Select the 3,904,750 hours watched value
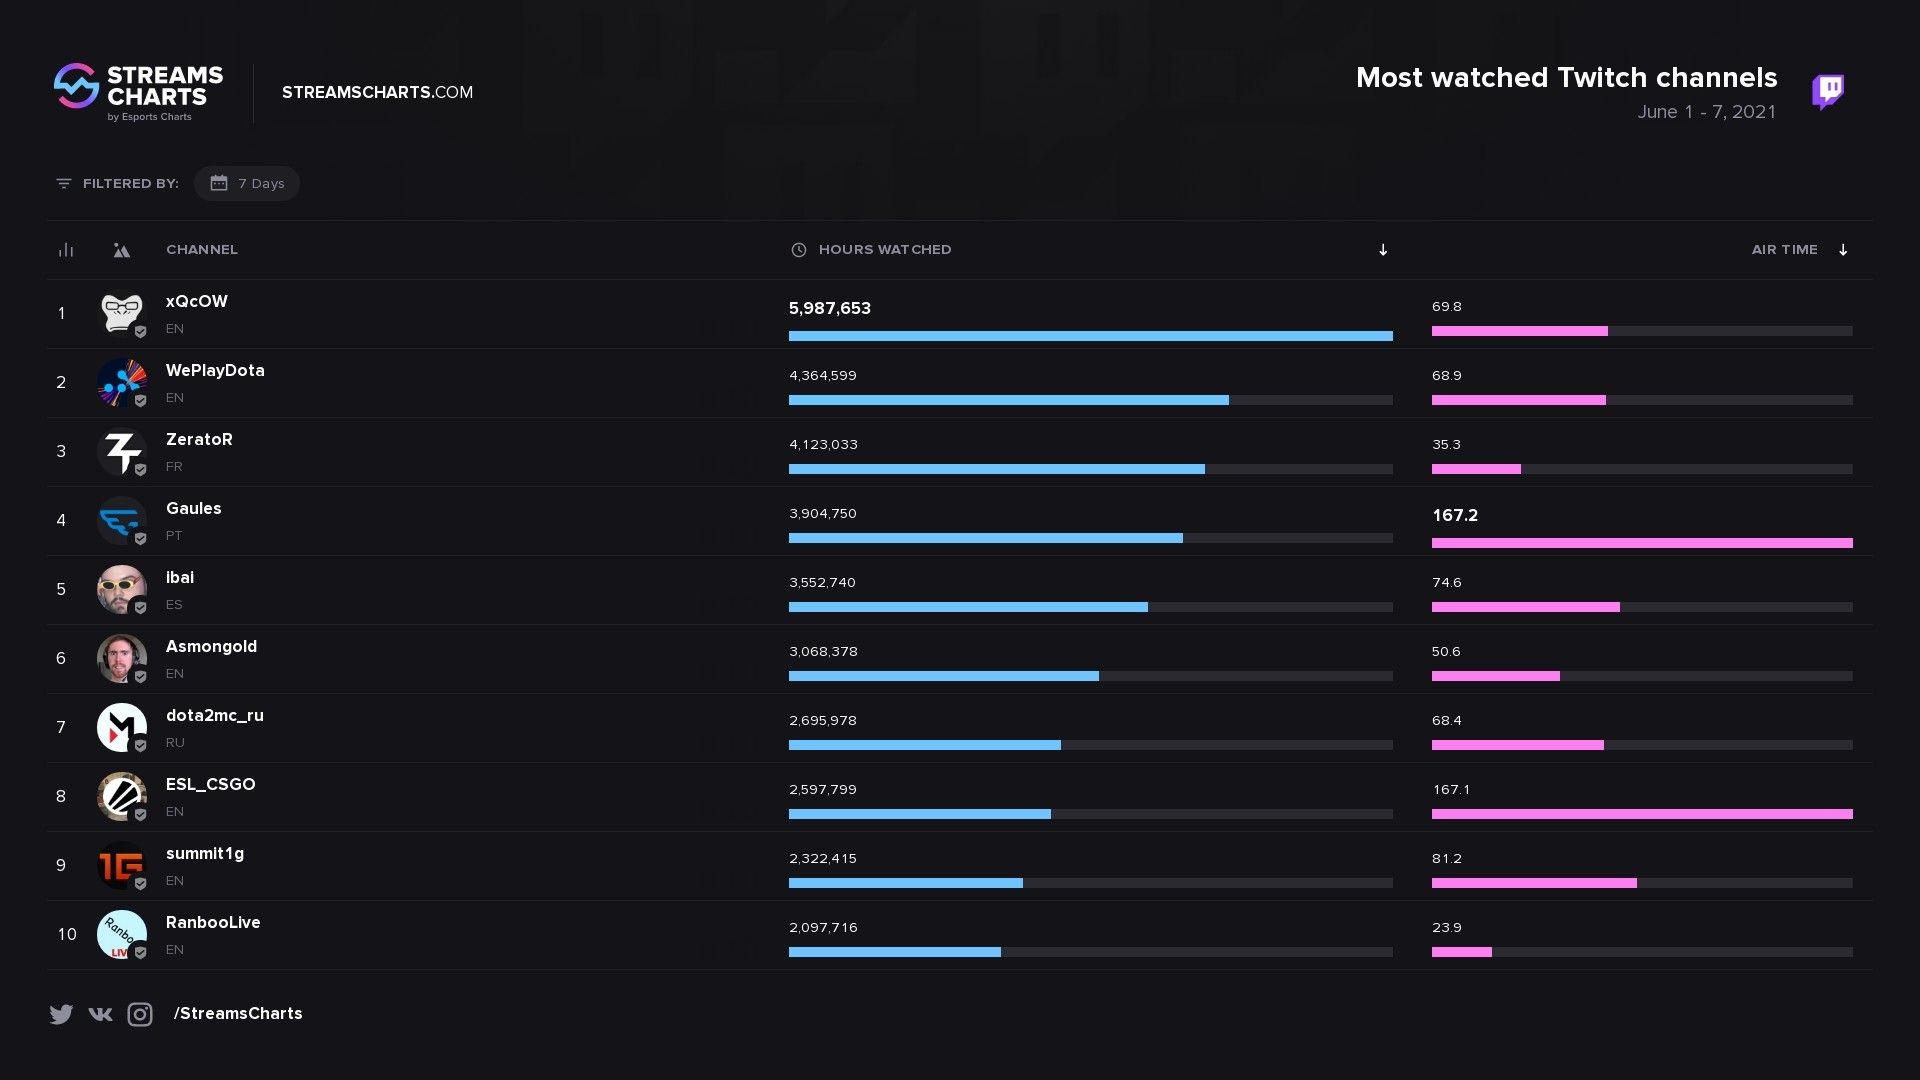Viewport: 1920px width, 1080px height. 823,513
